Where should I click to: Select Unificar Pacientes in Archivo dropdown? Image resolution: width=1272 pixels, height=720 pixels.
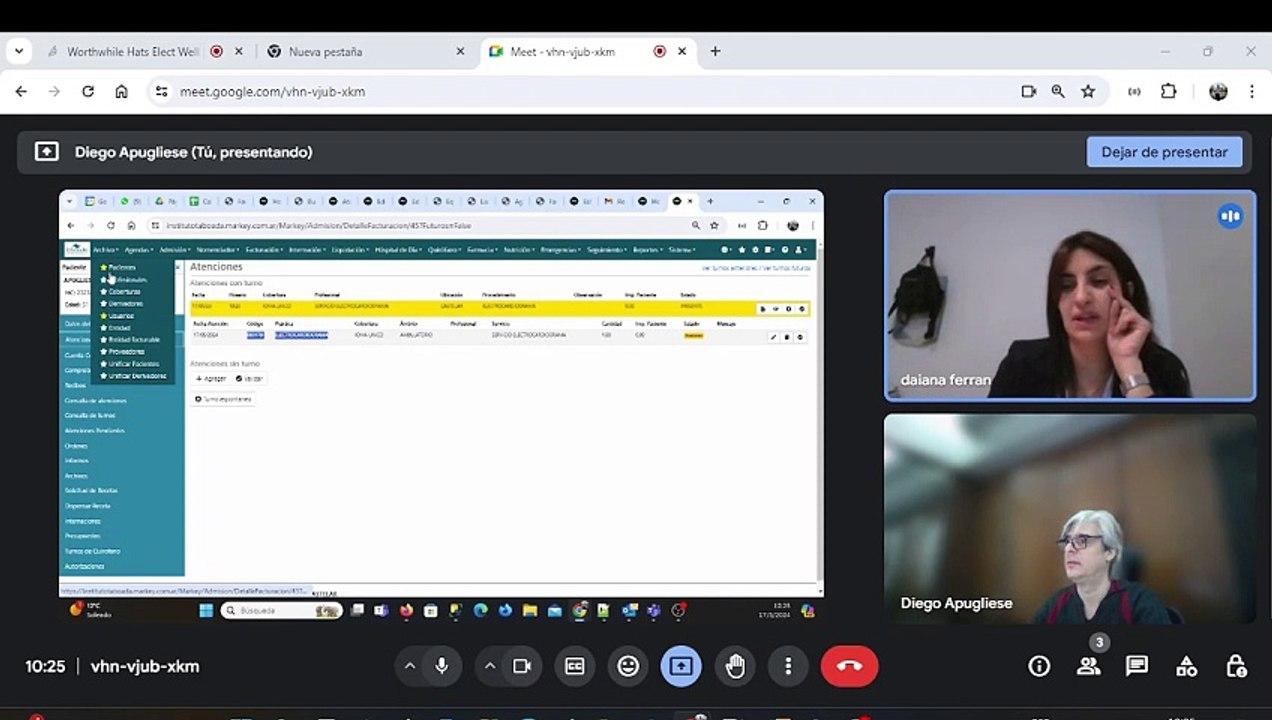(133, 364)
